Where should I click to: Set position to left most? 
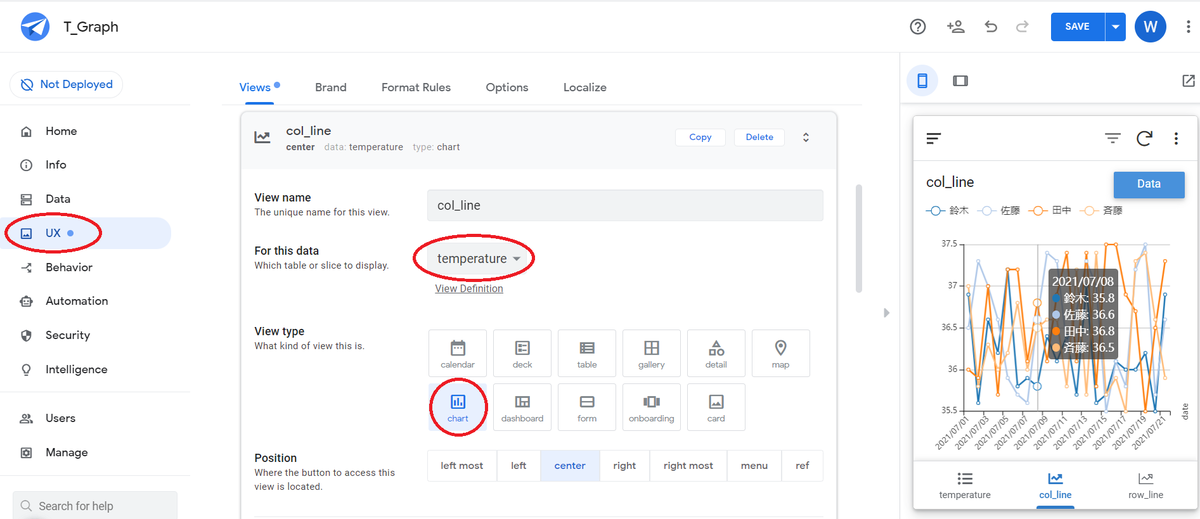pyautogui.click(x=462, y=466)
